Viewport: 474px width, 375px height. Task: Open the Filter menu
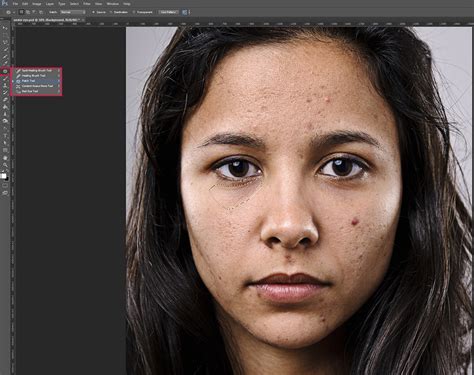point(87,4)
